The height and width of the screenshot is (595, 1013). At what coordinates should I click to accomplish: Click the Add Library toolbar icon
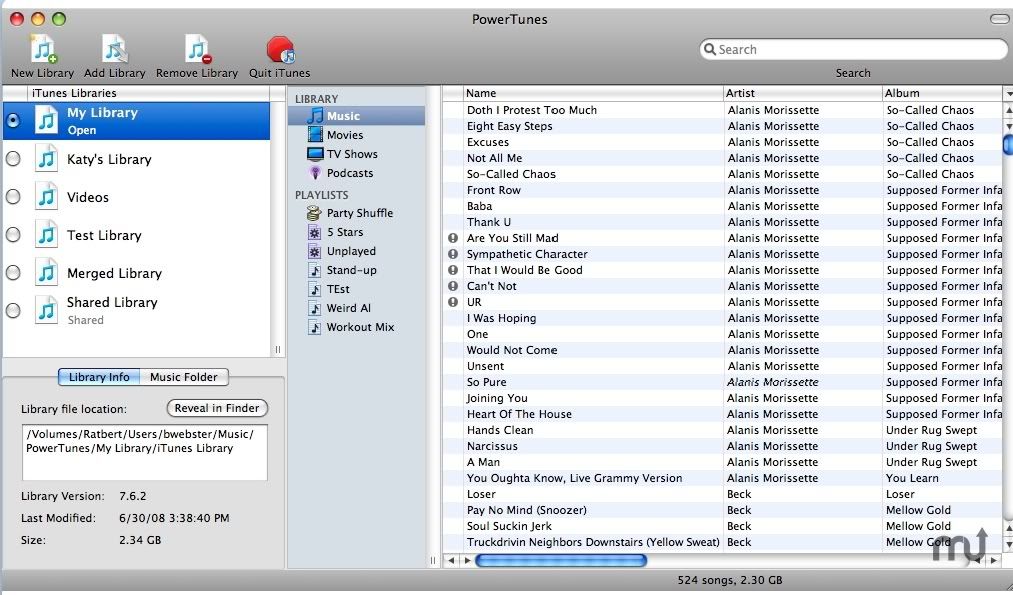point(114,49)
